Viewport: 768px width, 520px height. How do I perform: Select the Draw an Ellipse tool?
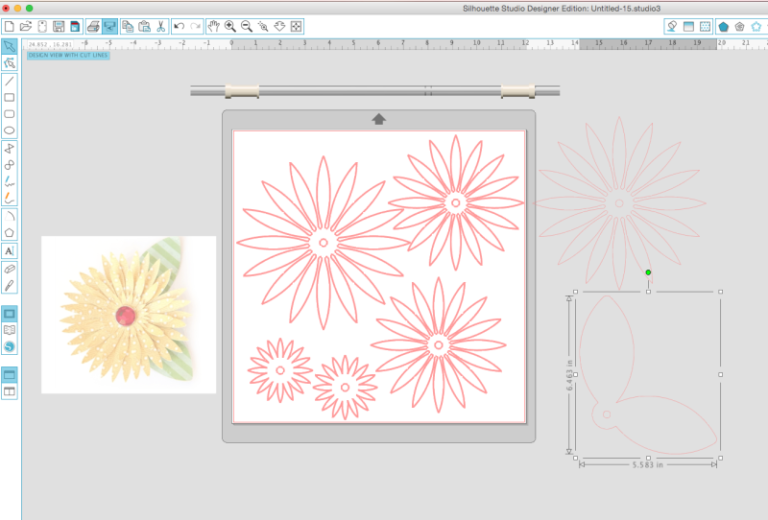pos(9,131)
